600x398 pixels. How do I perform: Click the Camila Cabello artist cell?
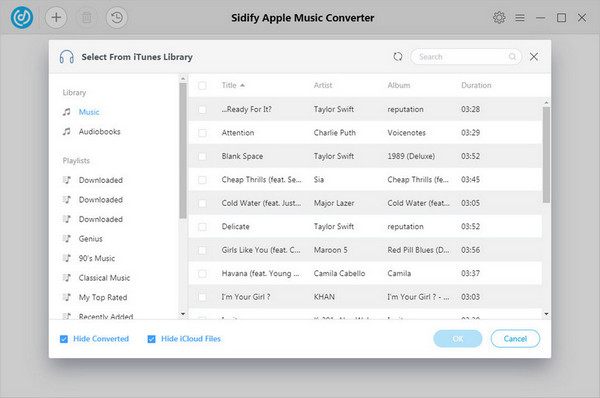(339, 273)
